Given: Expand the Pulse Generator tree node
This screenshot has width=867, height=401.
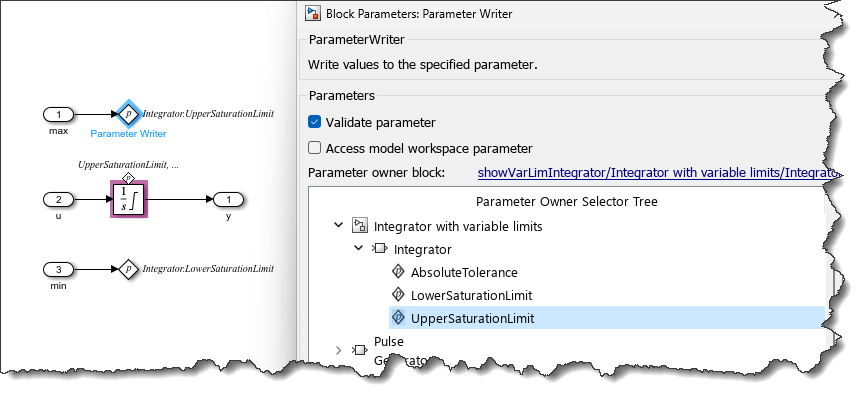Looking at the screenshot, I should (339, 350).
